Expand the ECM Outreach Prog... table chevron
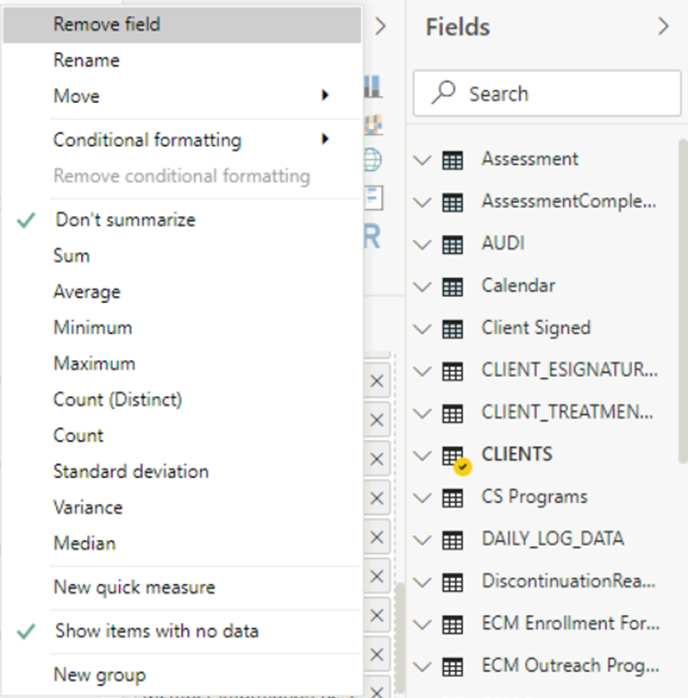The height and width of the screenshot is (698, 688). pyautogui.click(x=422, y=666)
